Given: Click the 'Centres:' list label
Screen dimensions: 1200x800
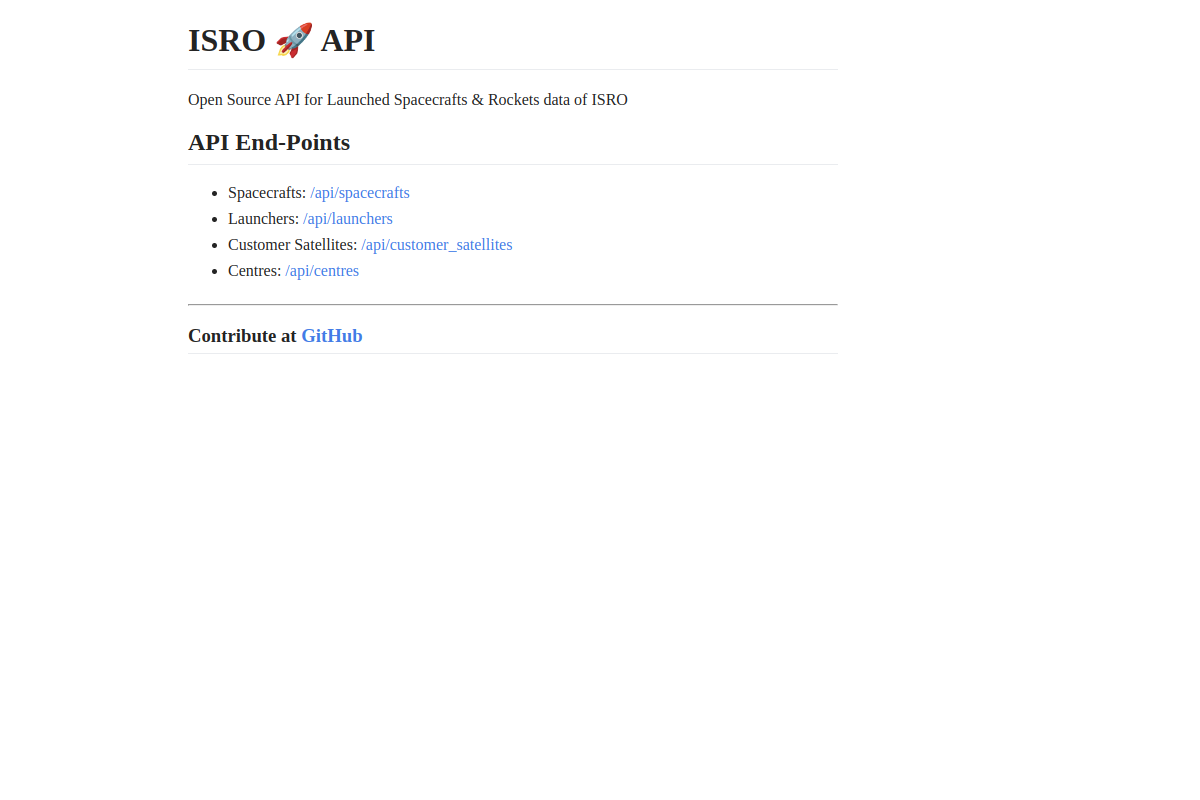Looking at the screenshot, I should (x=254, y=271).
